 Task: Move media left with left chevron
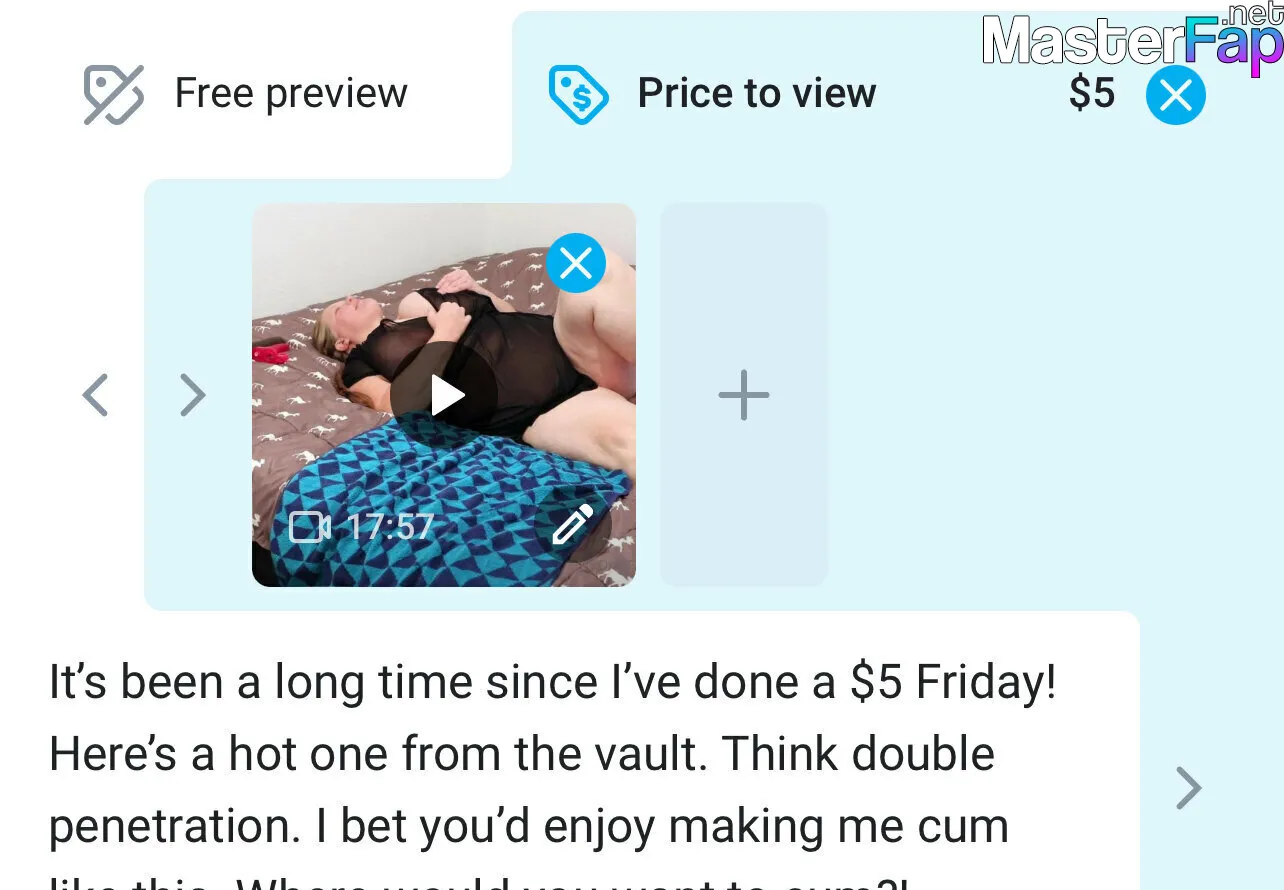click(95, 395)
